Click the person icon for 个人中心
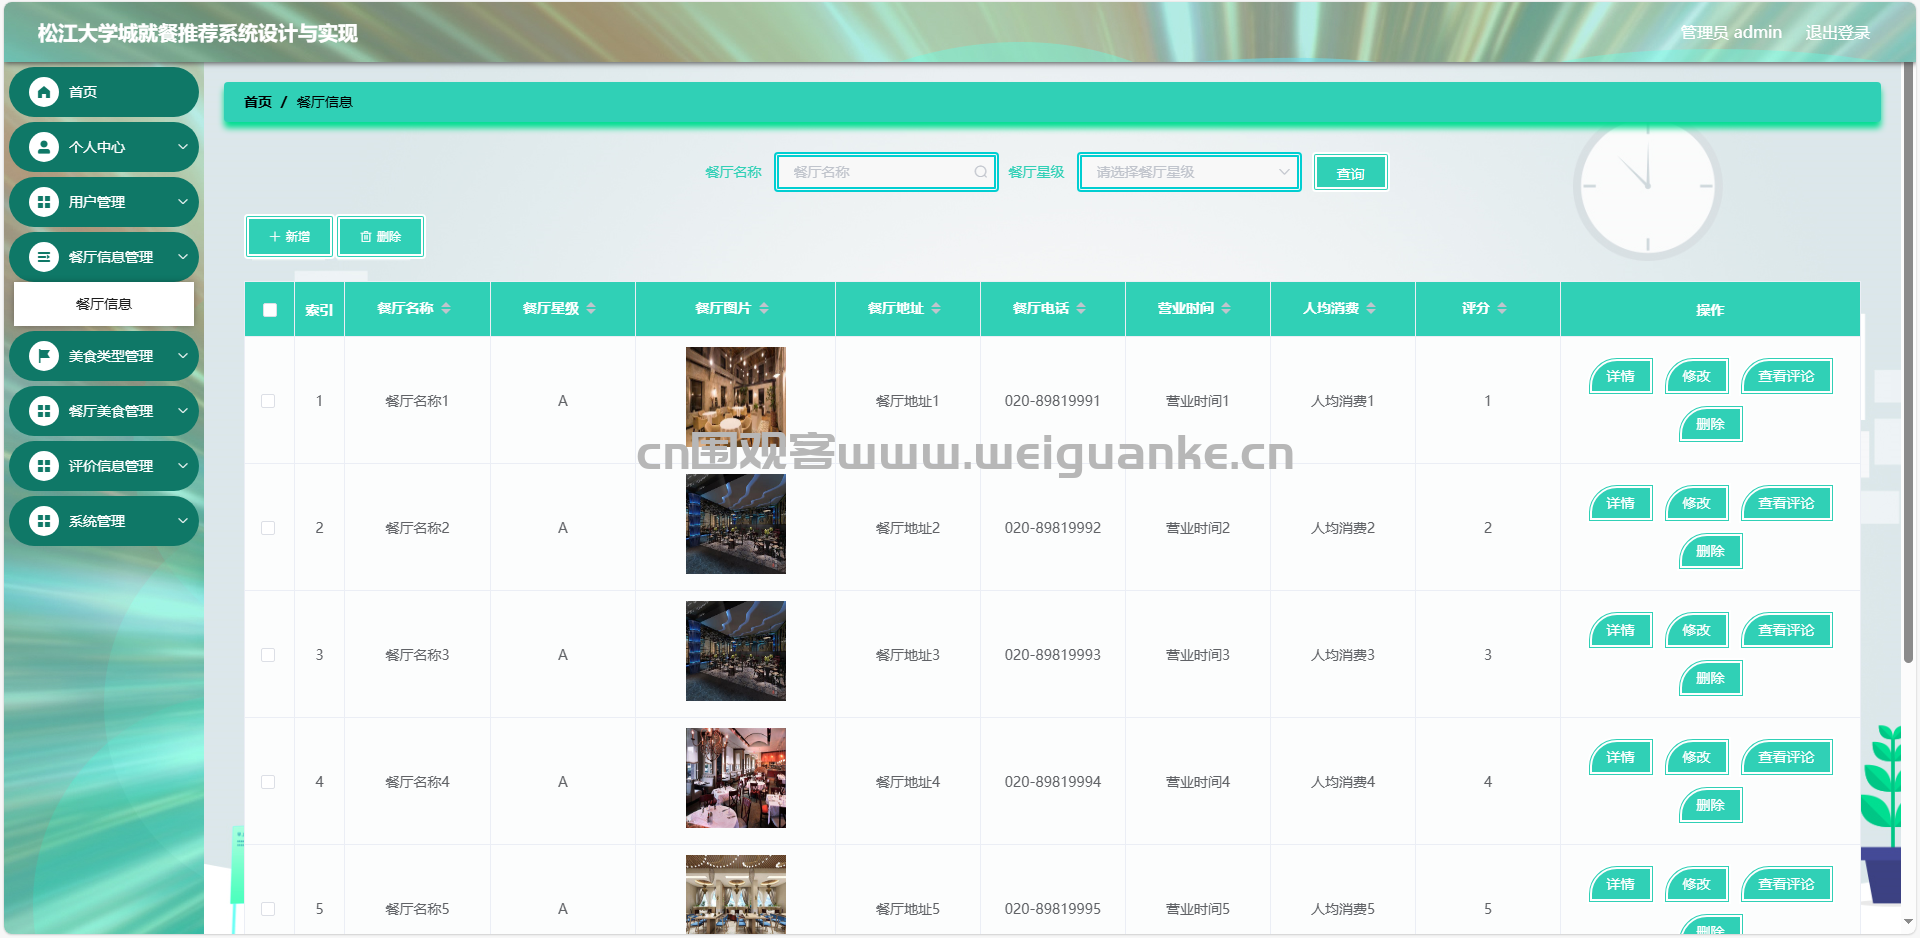 coord(43,147)
